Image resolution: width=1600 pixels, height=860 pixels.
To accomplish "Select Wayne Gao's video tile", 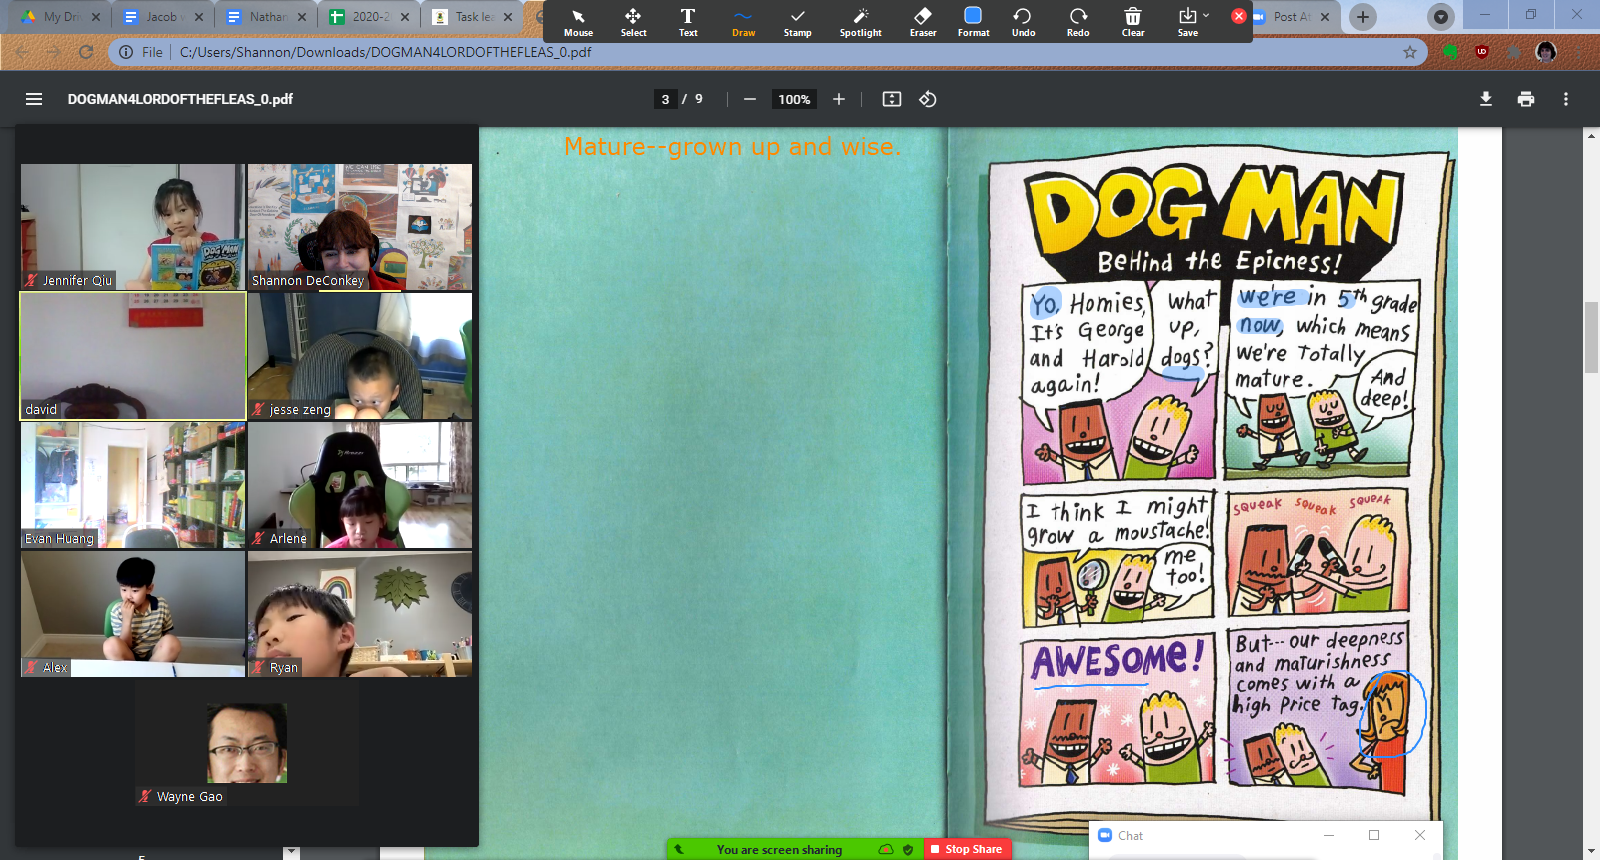I will tap(246, 743).
